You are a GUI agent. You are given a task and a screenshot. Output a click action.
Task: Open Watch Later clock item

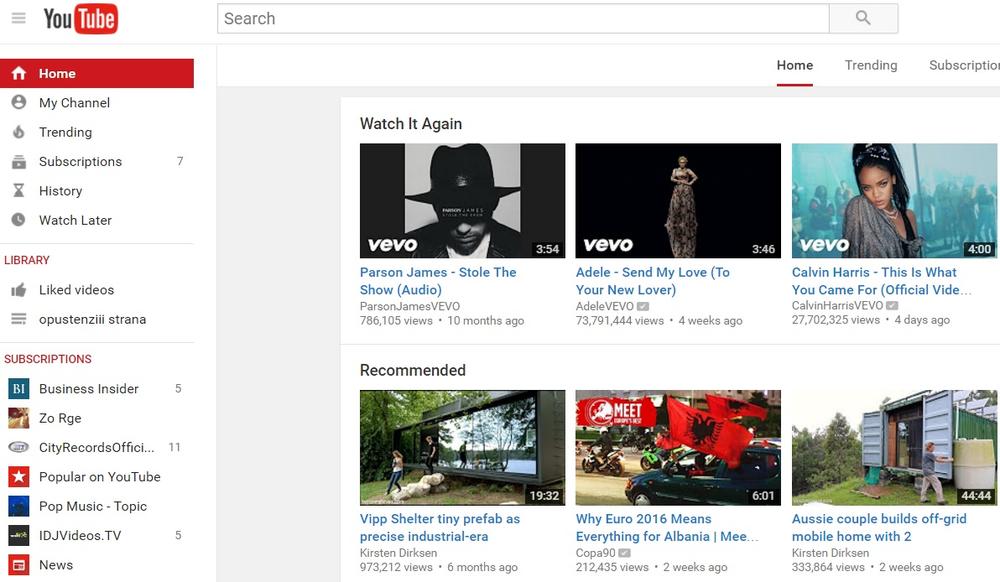coord(75,220)
